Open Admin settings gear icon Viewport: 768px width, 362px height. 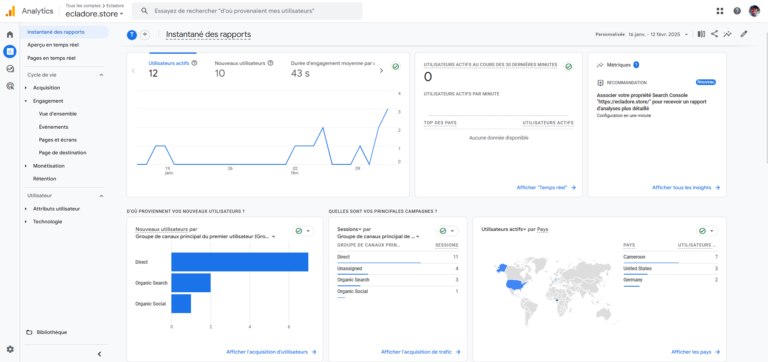[10, 349]
